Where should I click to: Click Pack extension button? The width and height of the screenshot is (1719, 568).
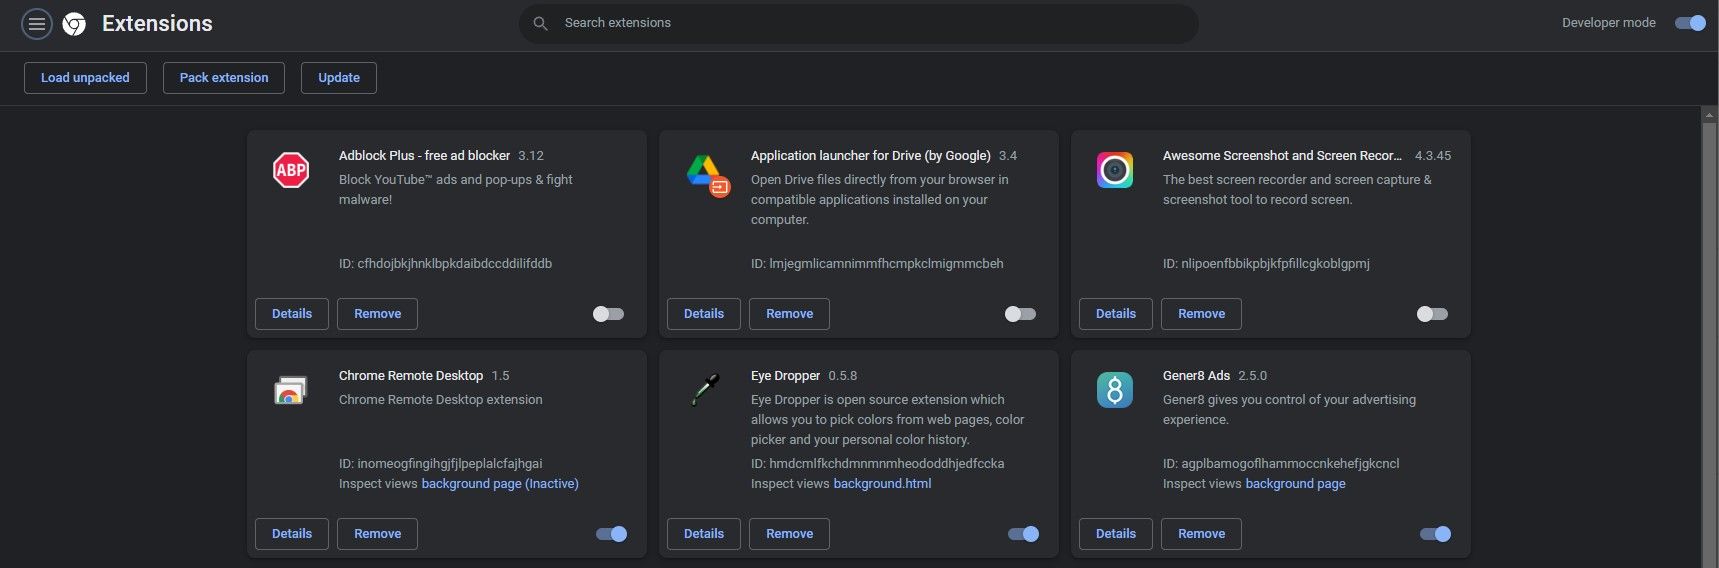pyautogui.click(x=224, y=78)
